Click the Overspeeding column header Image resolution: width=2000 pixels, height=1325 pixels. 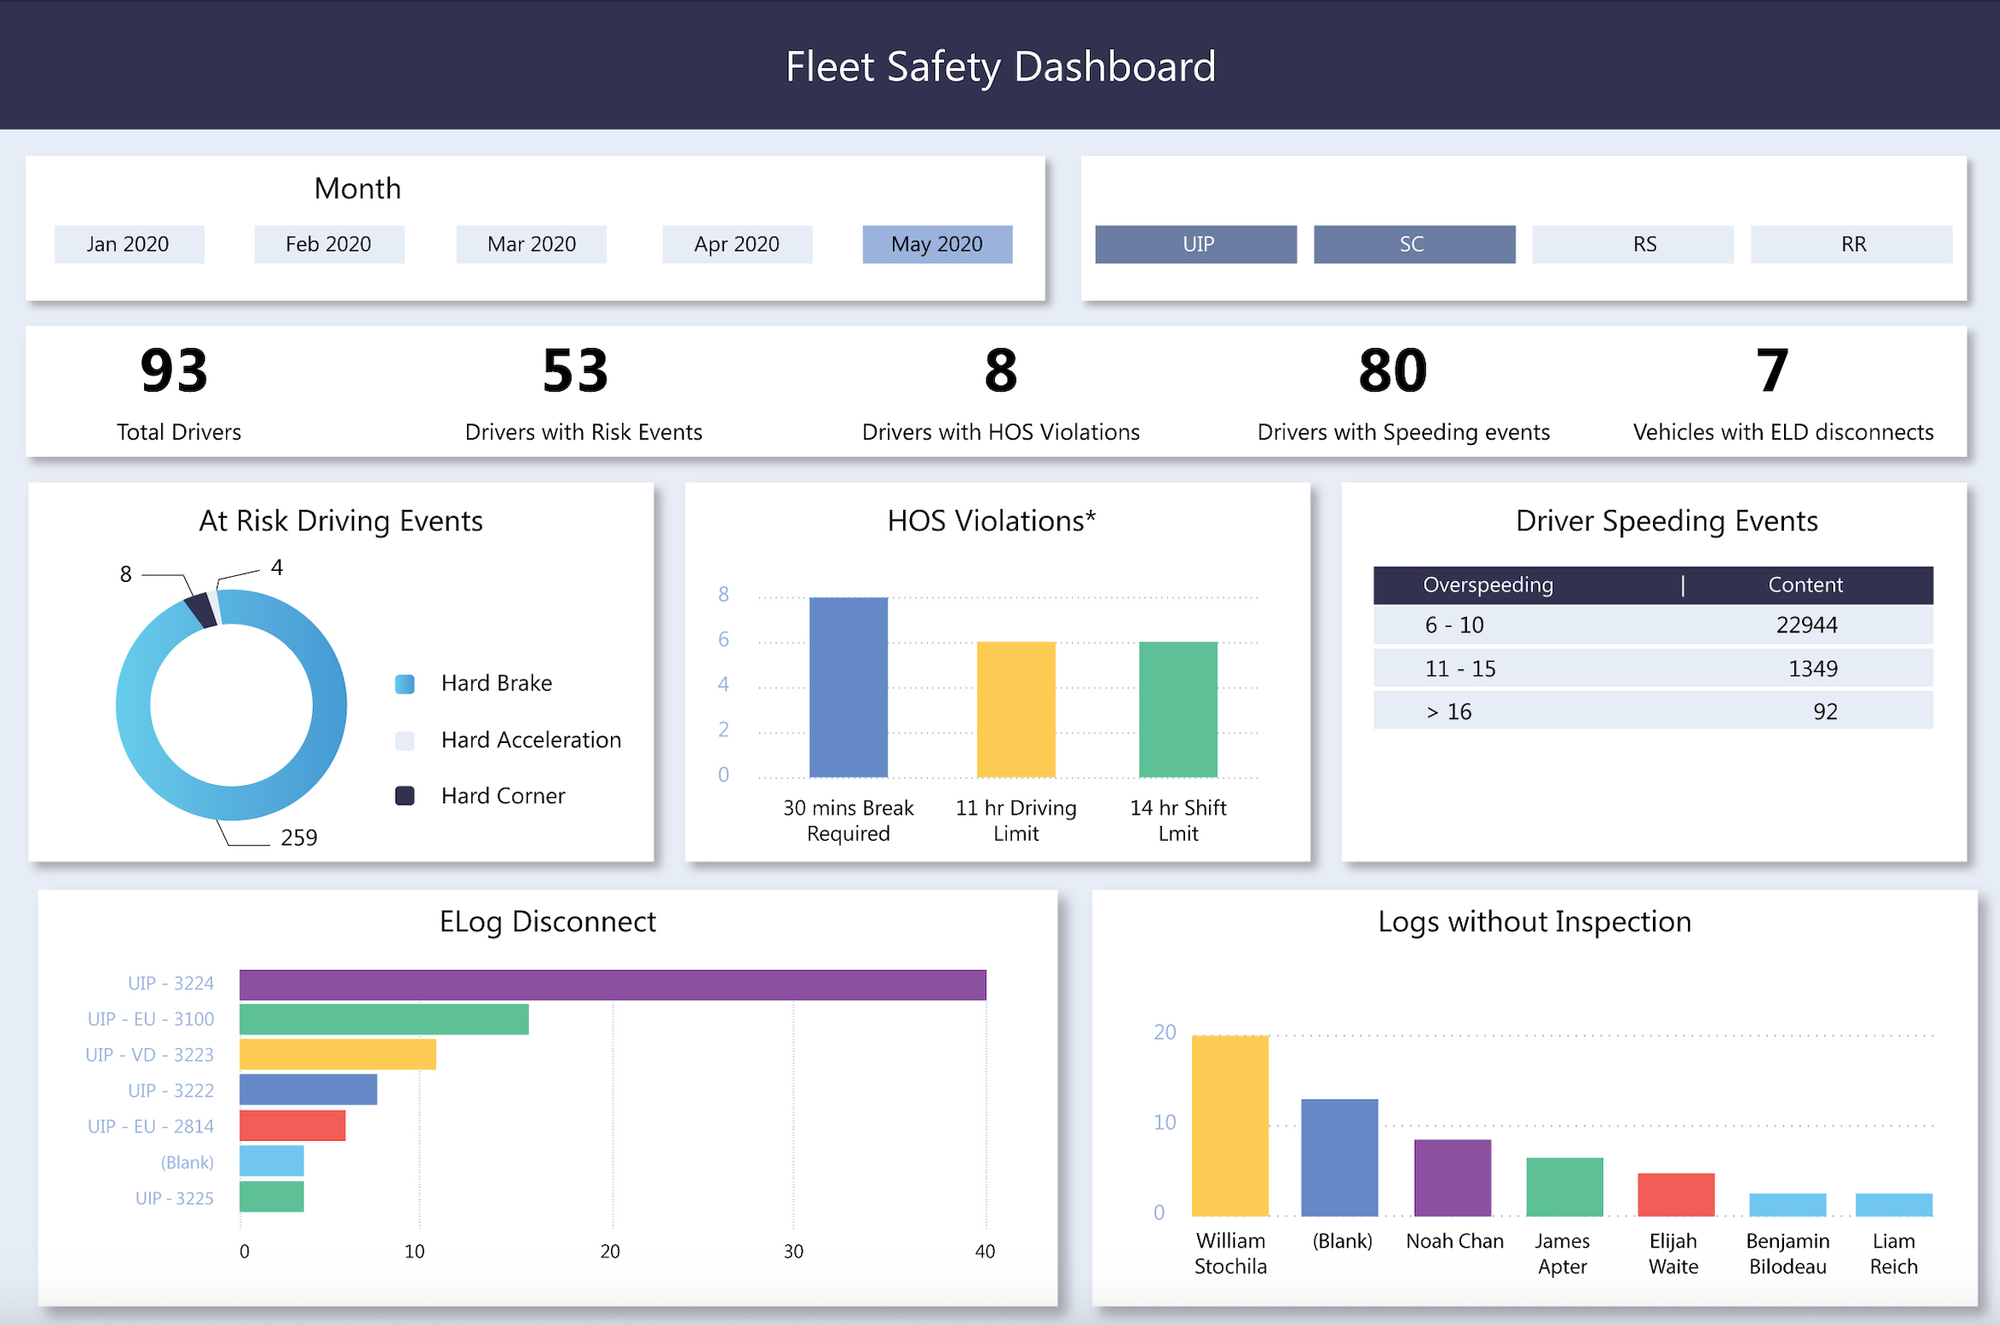tap(1488, 585)
